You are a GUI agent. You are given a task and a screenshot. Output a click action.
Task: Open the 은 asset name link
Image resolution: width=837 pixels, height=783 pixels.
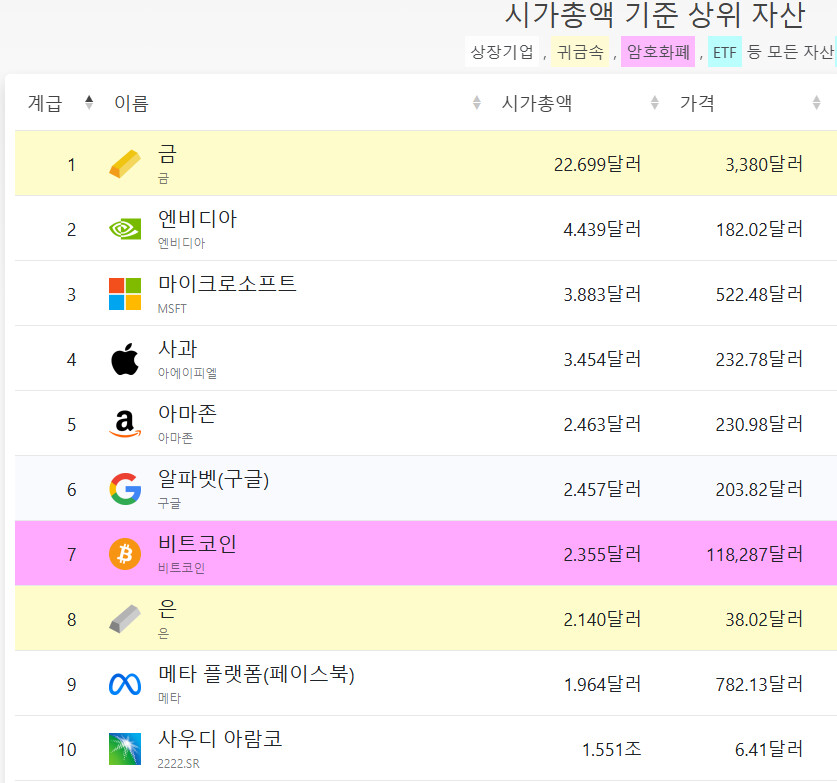(167, 609)
